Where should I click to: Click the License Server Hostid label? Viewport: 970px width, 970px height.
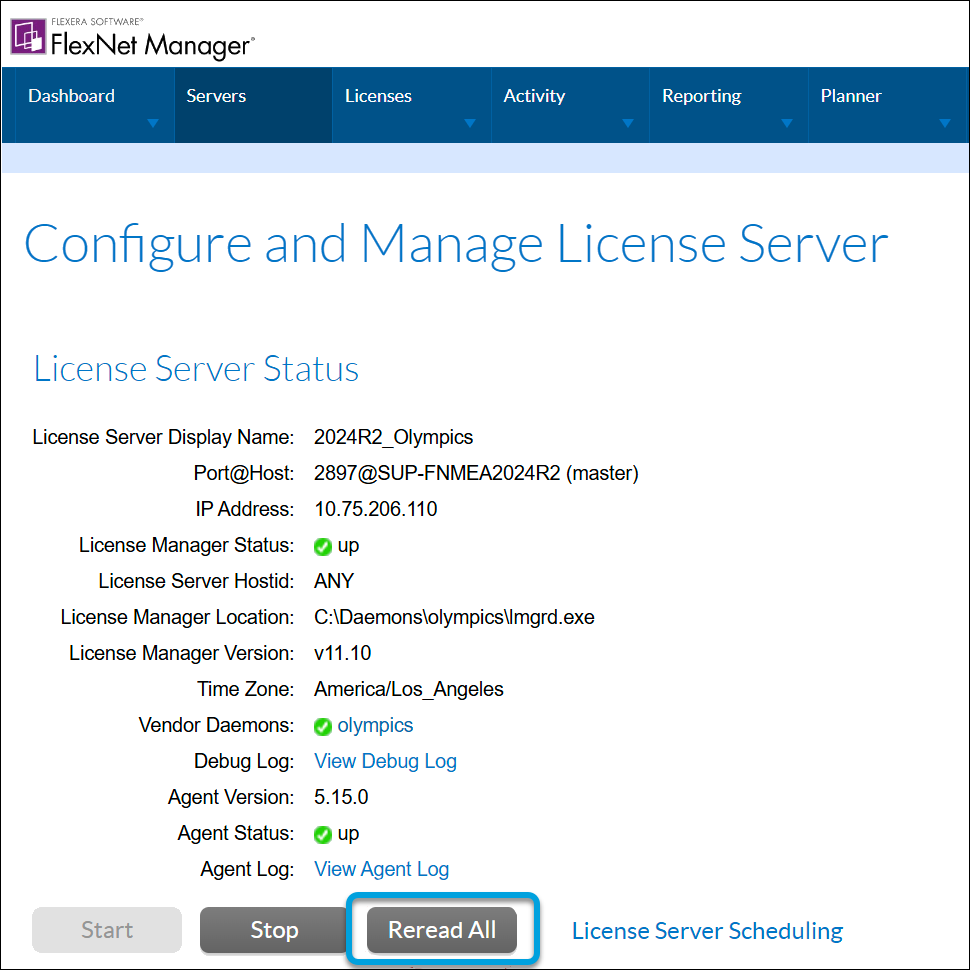(196, 581)
